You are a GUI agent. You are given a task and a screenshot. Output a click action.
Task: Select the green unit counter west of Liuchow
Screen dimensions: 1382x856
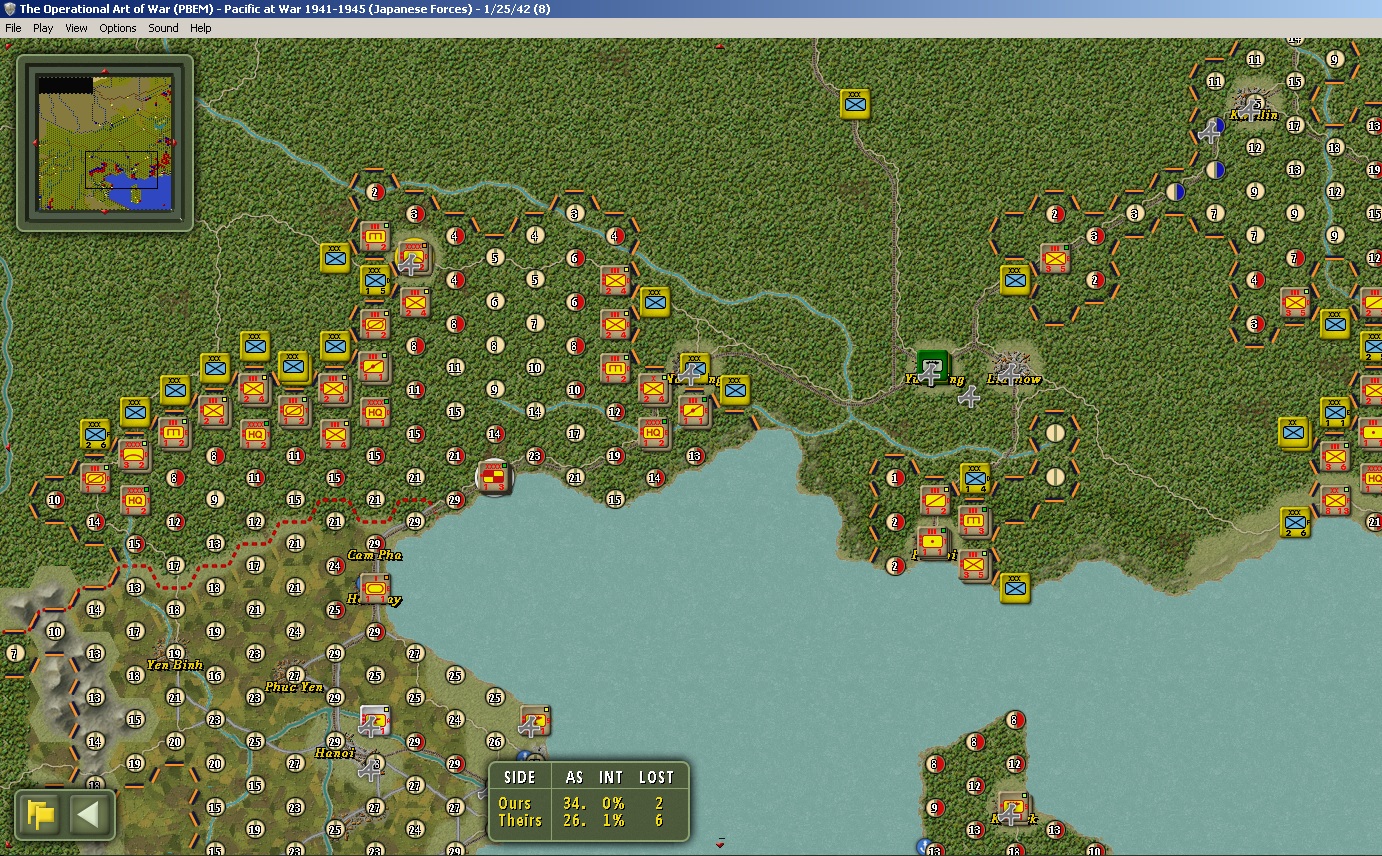tap(932, 367)
